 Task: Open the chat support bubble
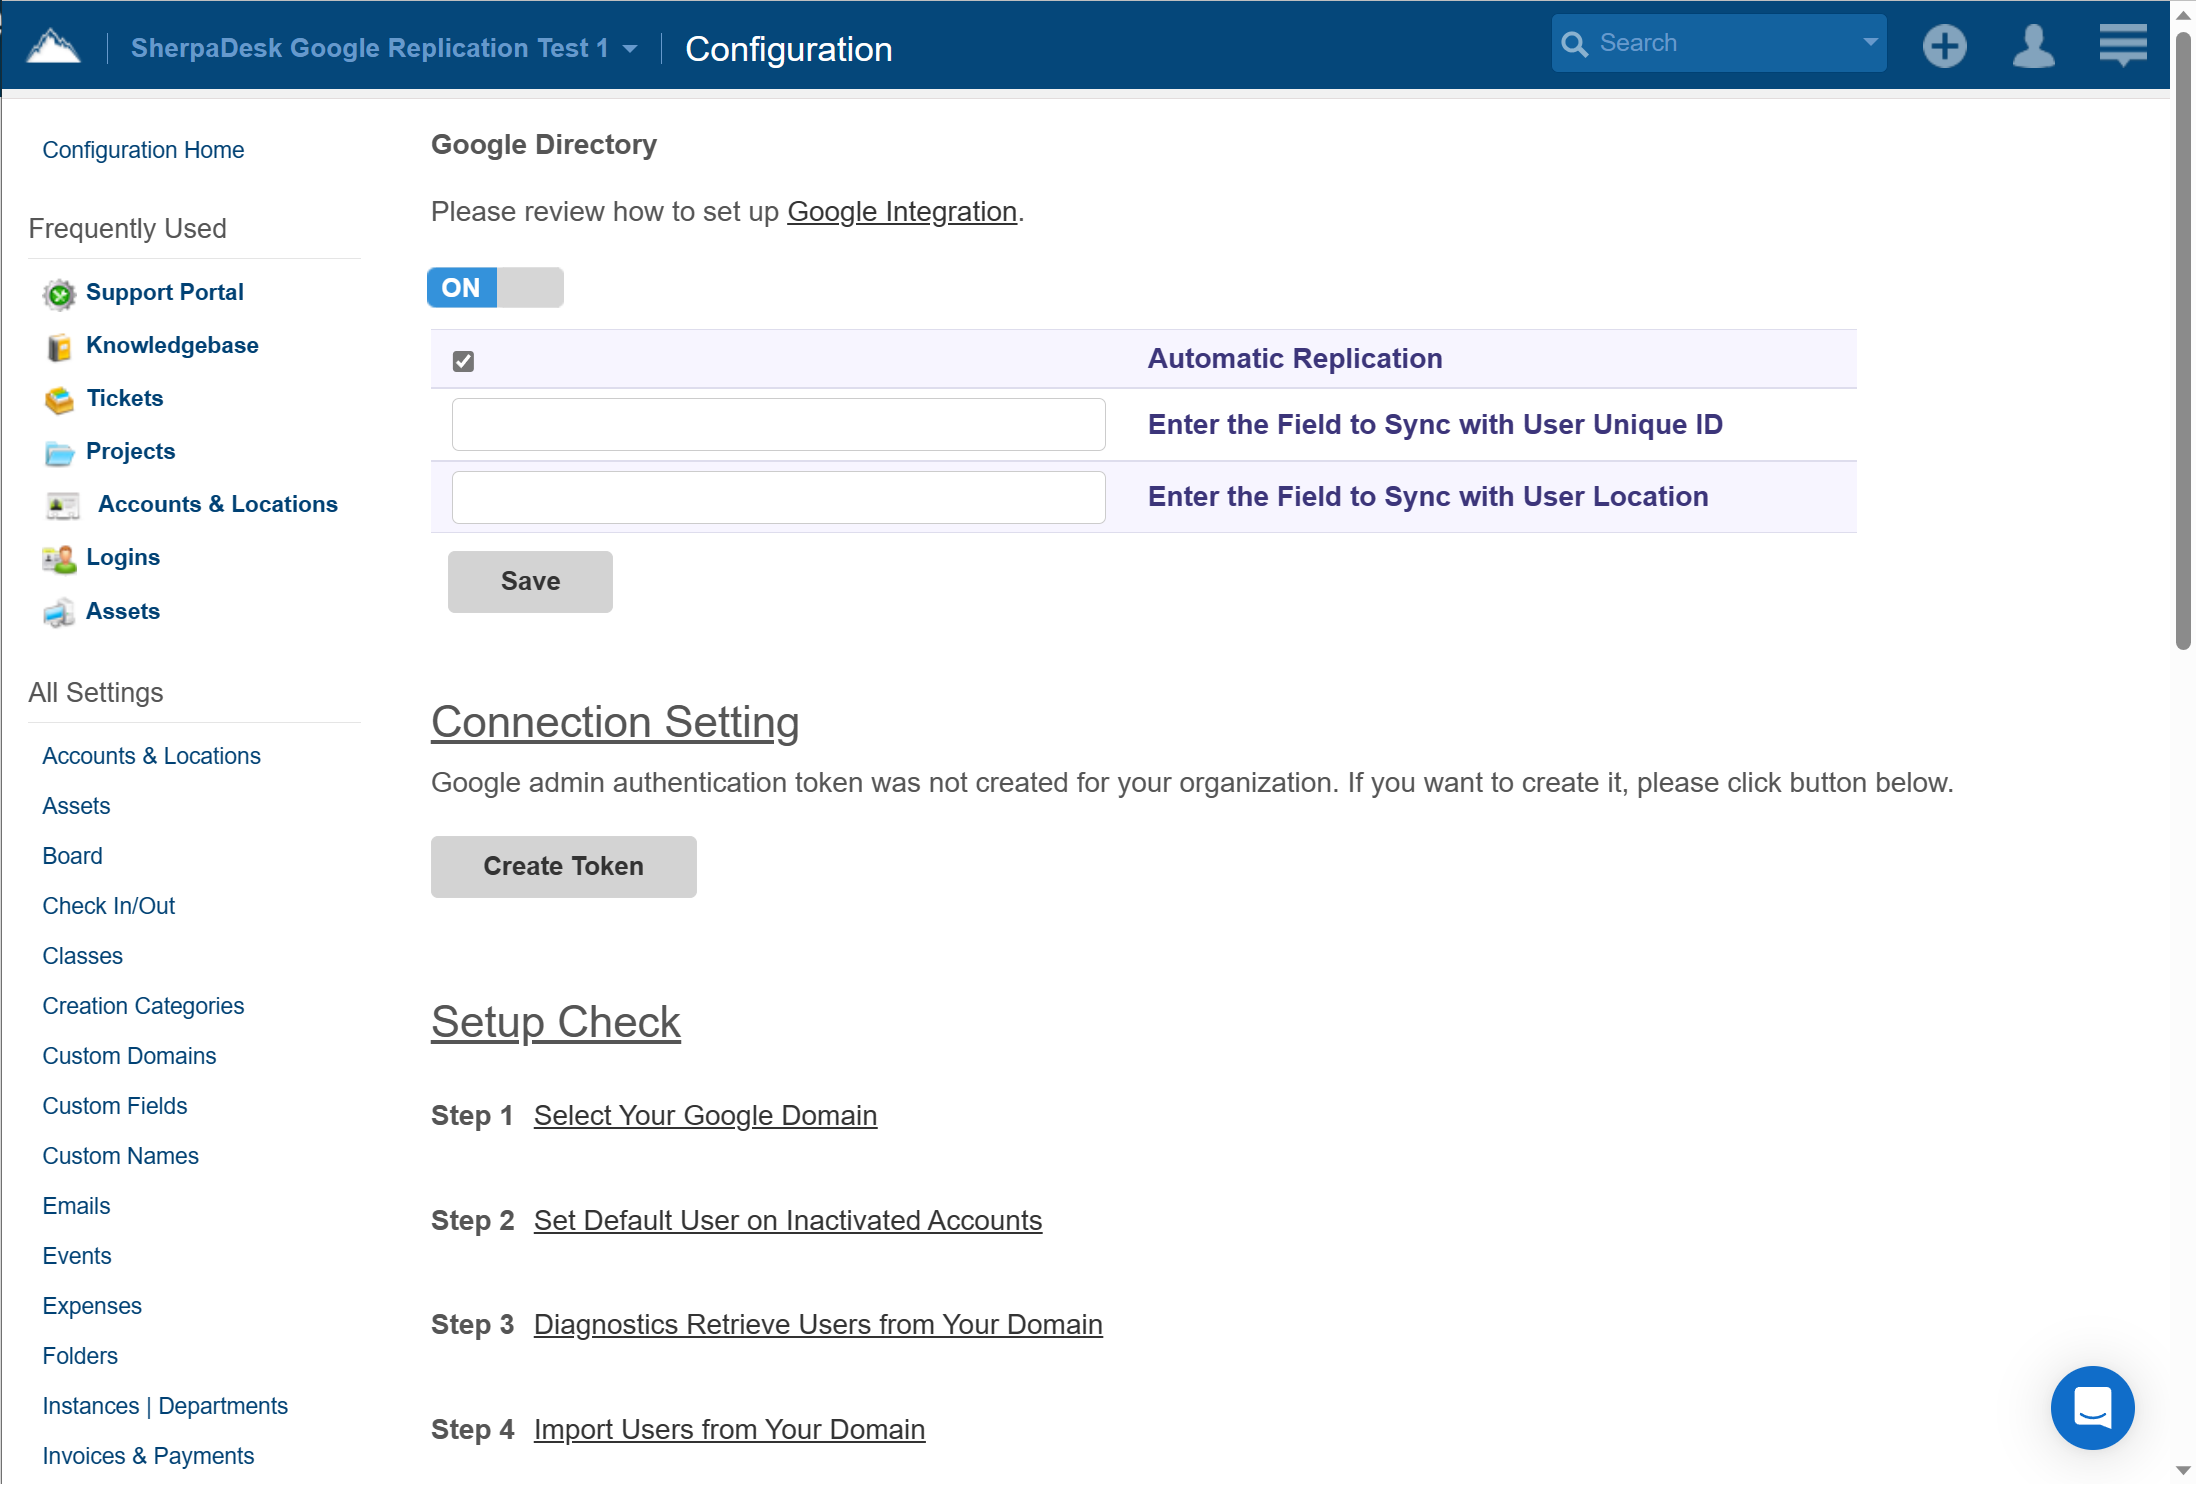[2092, 1408]
